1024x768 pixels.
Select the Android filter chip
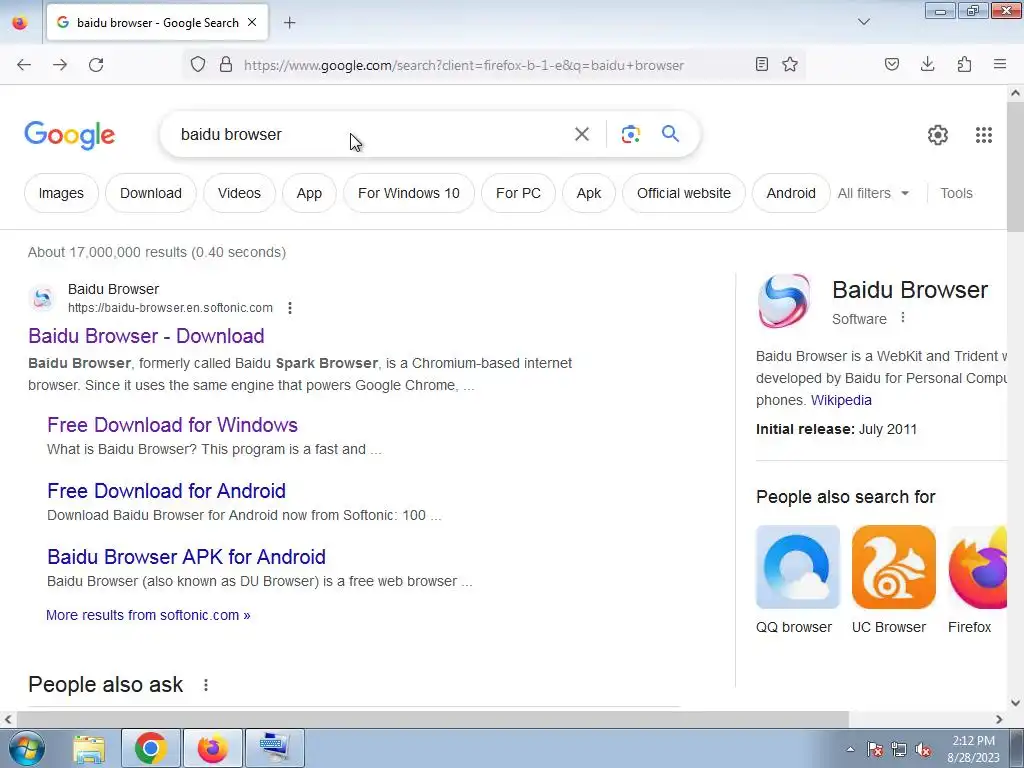(791, 193)
